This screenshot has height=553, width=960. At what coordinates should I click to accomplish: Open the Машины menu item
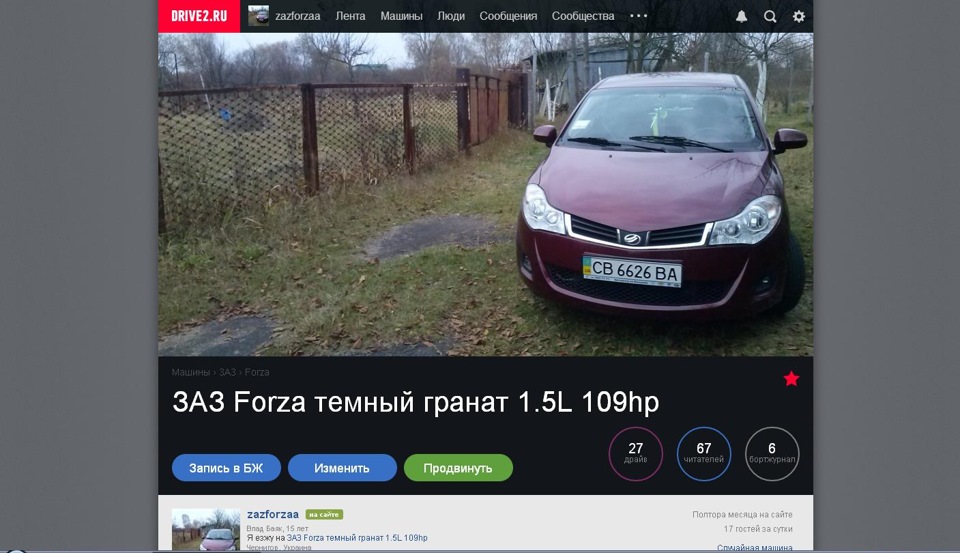401,17
